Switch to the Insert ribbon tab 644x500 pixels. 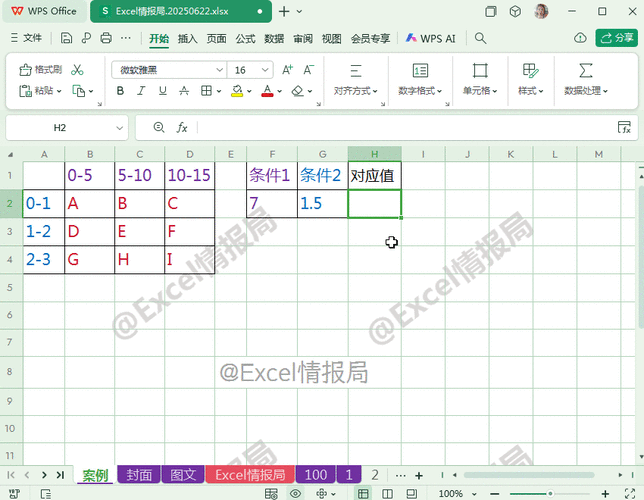click(188, 39)
